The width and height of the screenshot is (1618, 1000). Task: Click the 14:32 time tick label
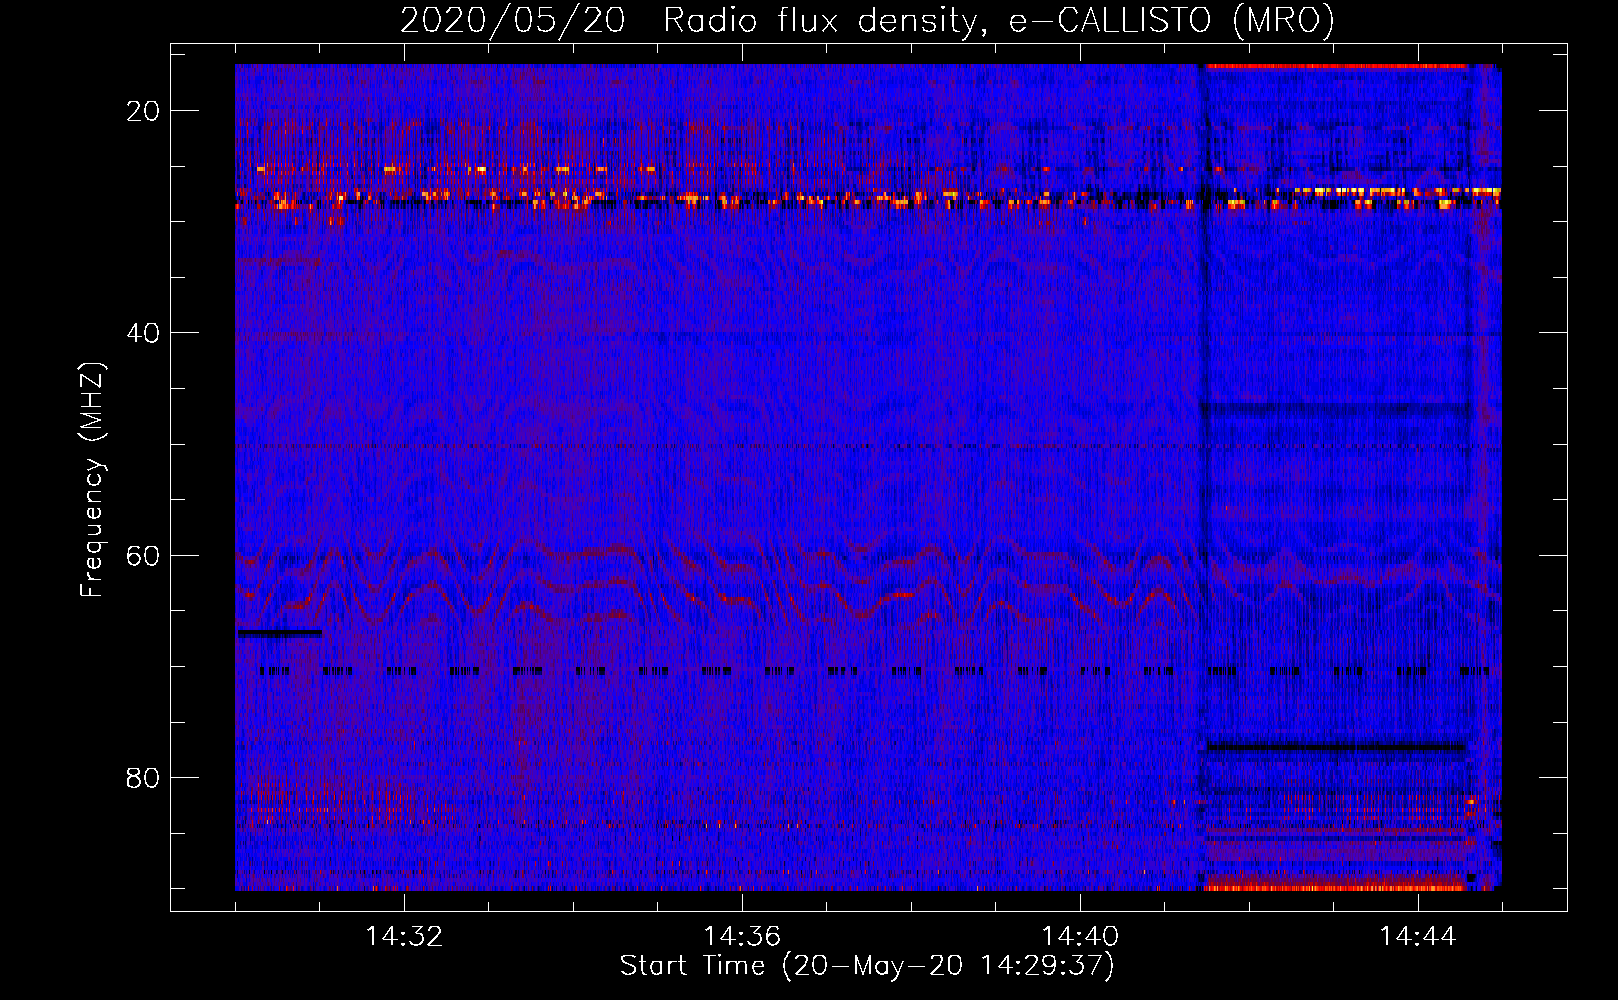[x=404, y=937]
